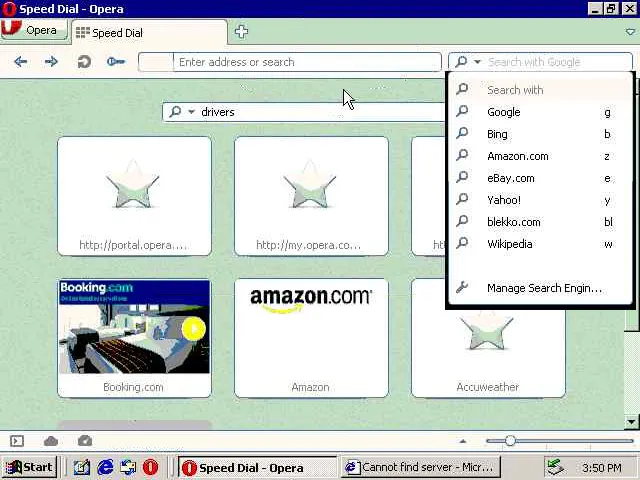The height and width of the screenshot is (480, 640).
Task: Open the my.opera.co speed dial tile
Action: pos(311,196)
